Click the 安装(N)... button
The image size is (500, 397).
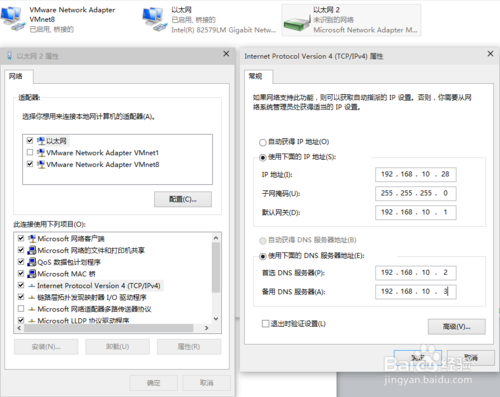pos(46,347)
